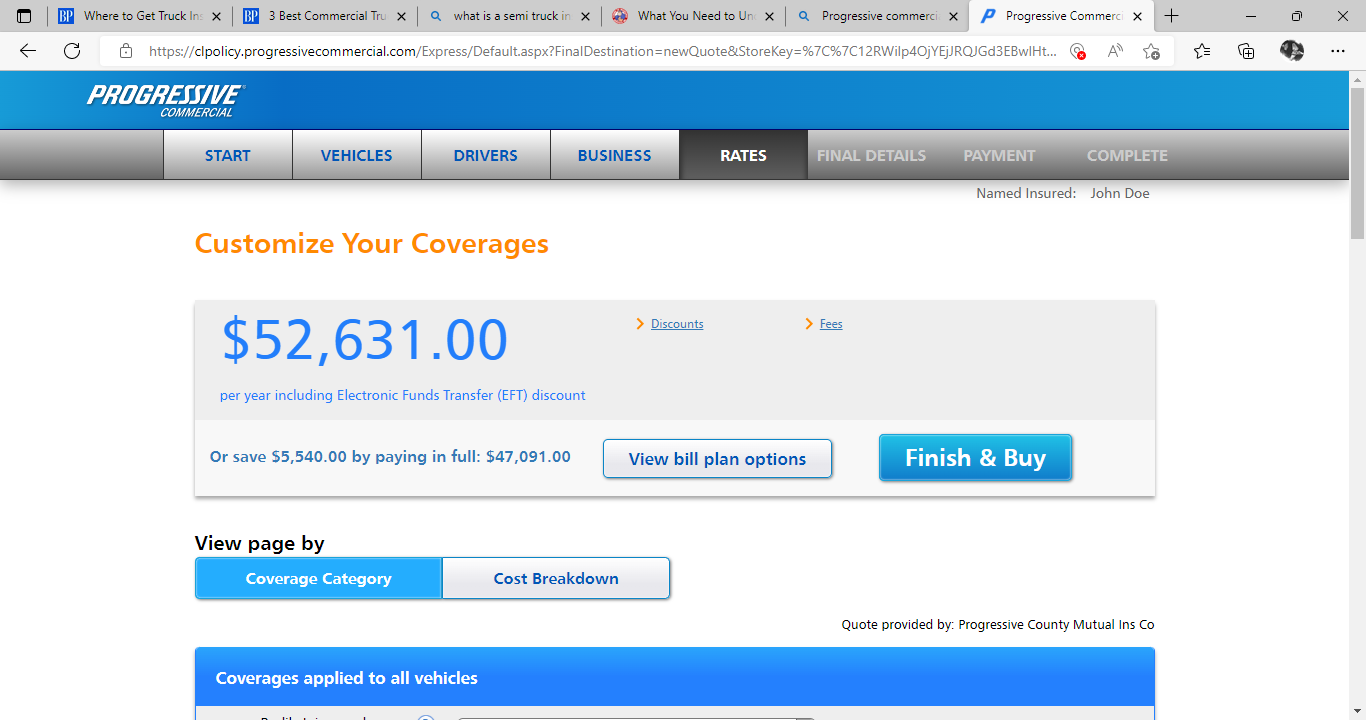This screenshot has height=720, width=1366.
Task: Click 'Quote provided by' Progressive County Mutual text
Action: [x=998, y=625]
